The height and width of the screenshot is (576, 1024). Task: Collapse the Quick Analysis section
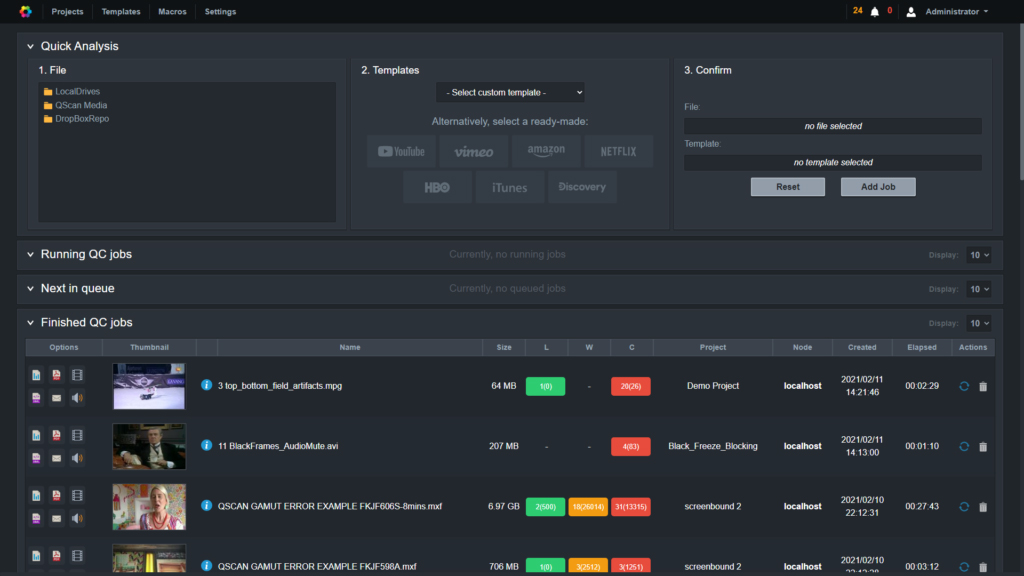[x=30, y=46]
